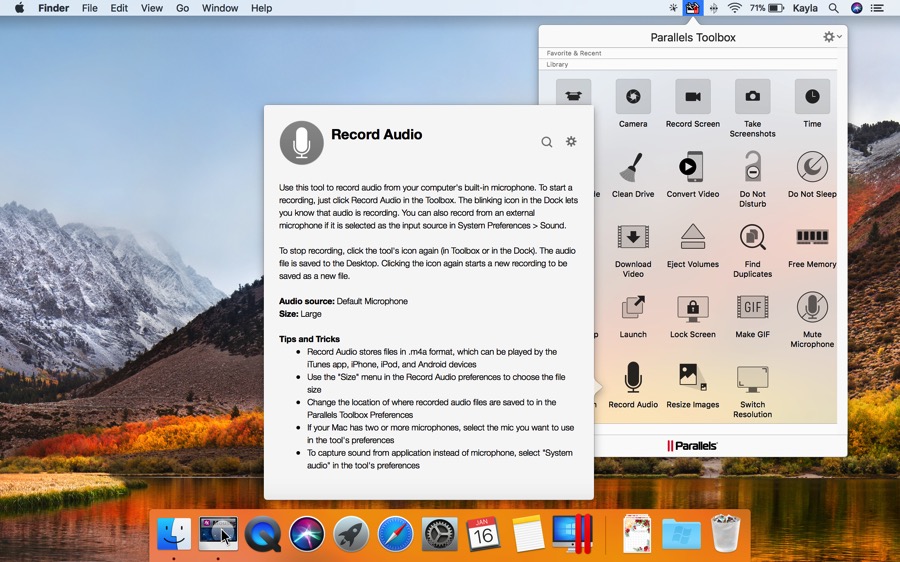Screen dimensions: 900x562
Task: Click the Siri icon in menu bar
Action: point(856,8)
